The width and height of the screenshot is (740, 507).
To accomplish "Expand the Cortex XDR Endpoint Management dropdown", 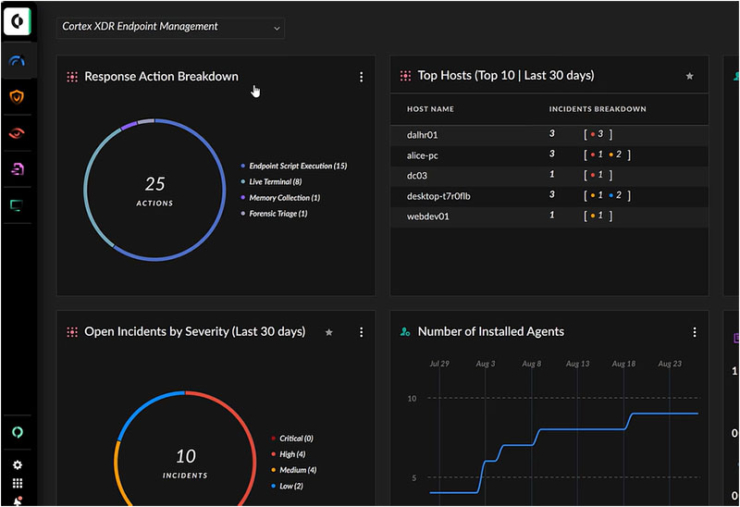I will coord(171,27).
